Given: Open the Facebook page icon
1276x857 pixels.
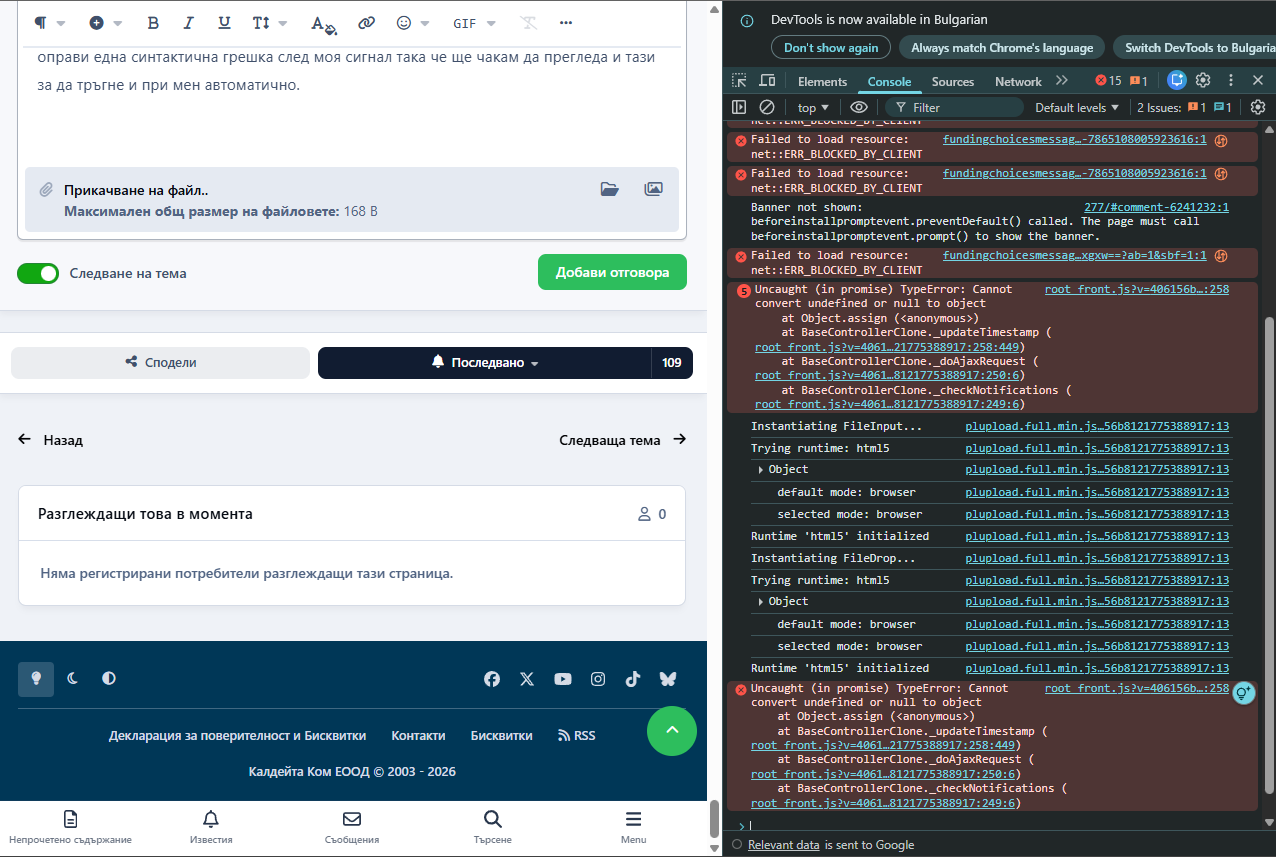Looking at the screenshot, I should pos(492,679).
